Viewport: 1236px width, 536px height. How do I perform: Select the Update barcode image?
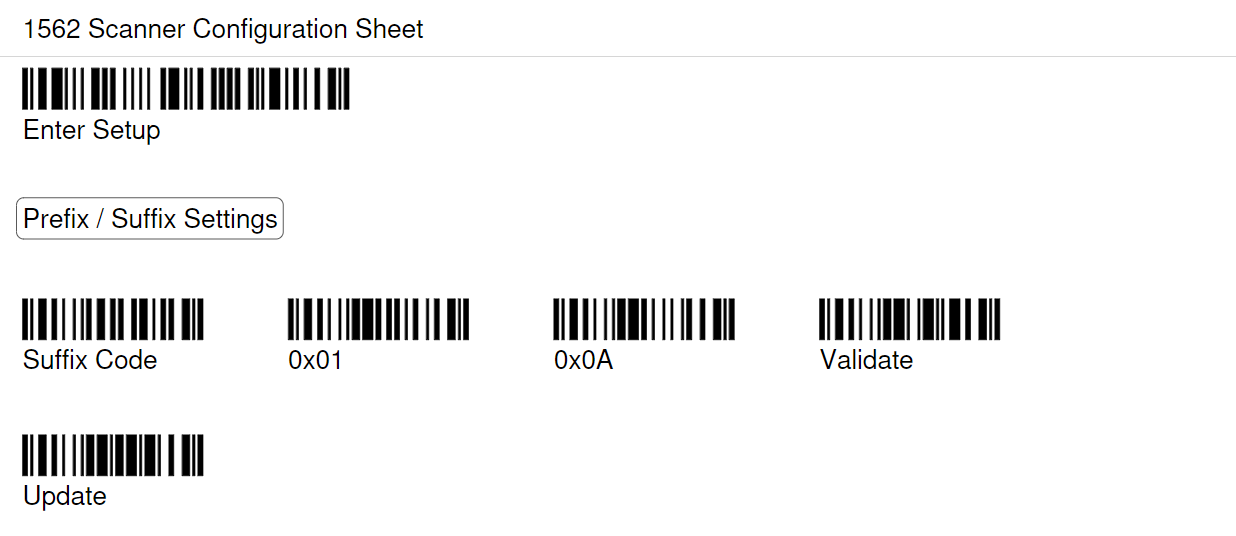pyautogui.click(x=113, y=456)
